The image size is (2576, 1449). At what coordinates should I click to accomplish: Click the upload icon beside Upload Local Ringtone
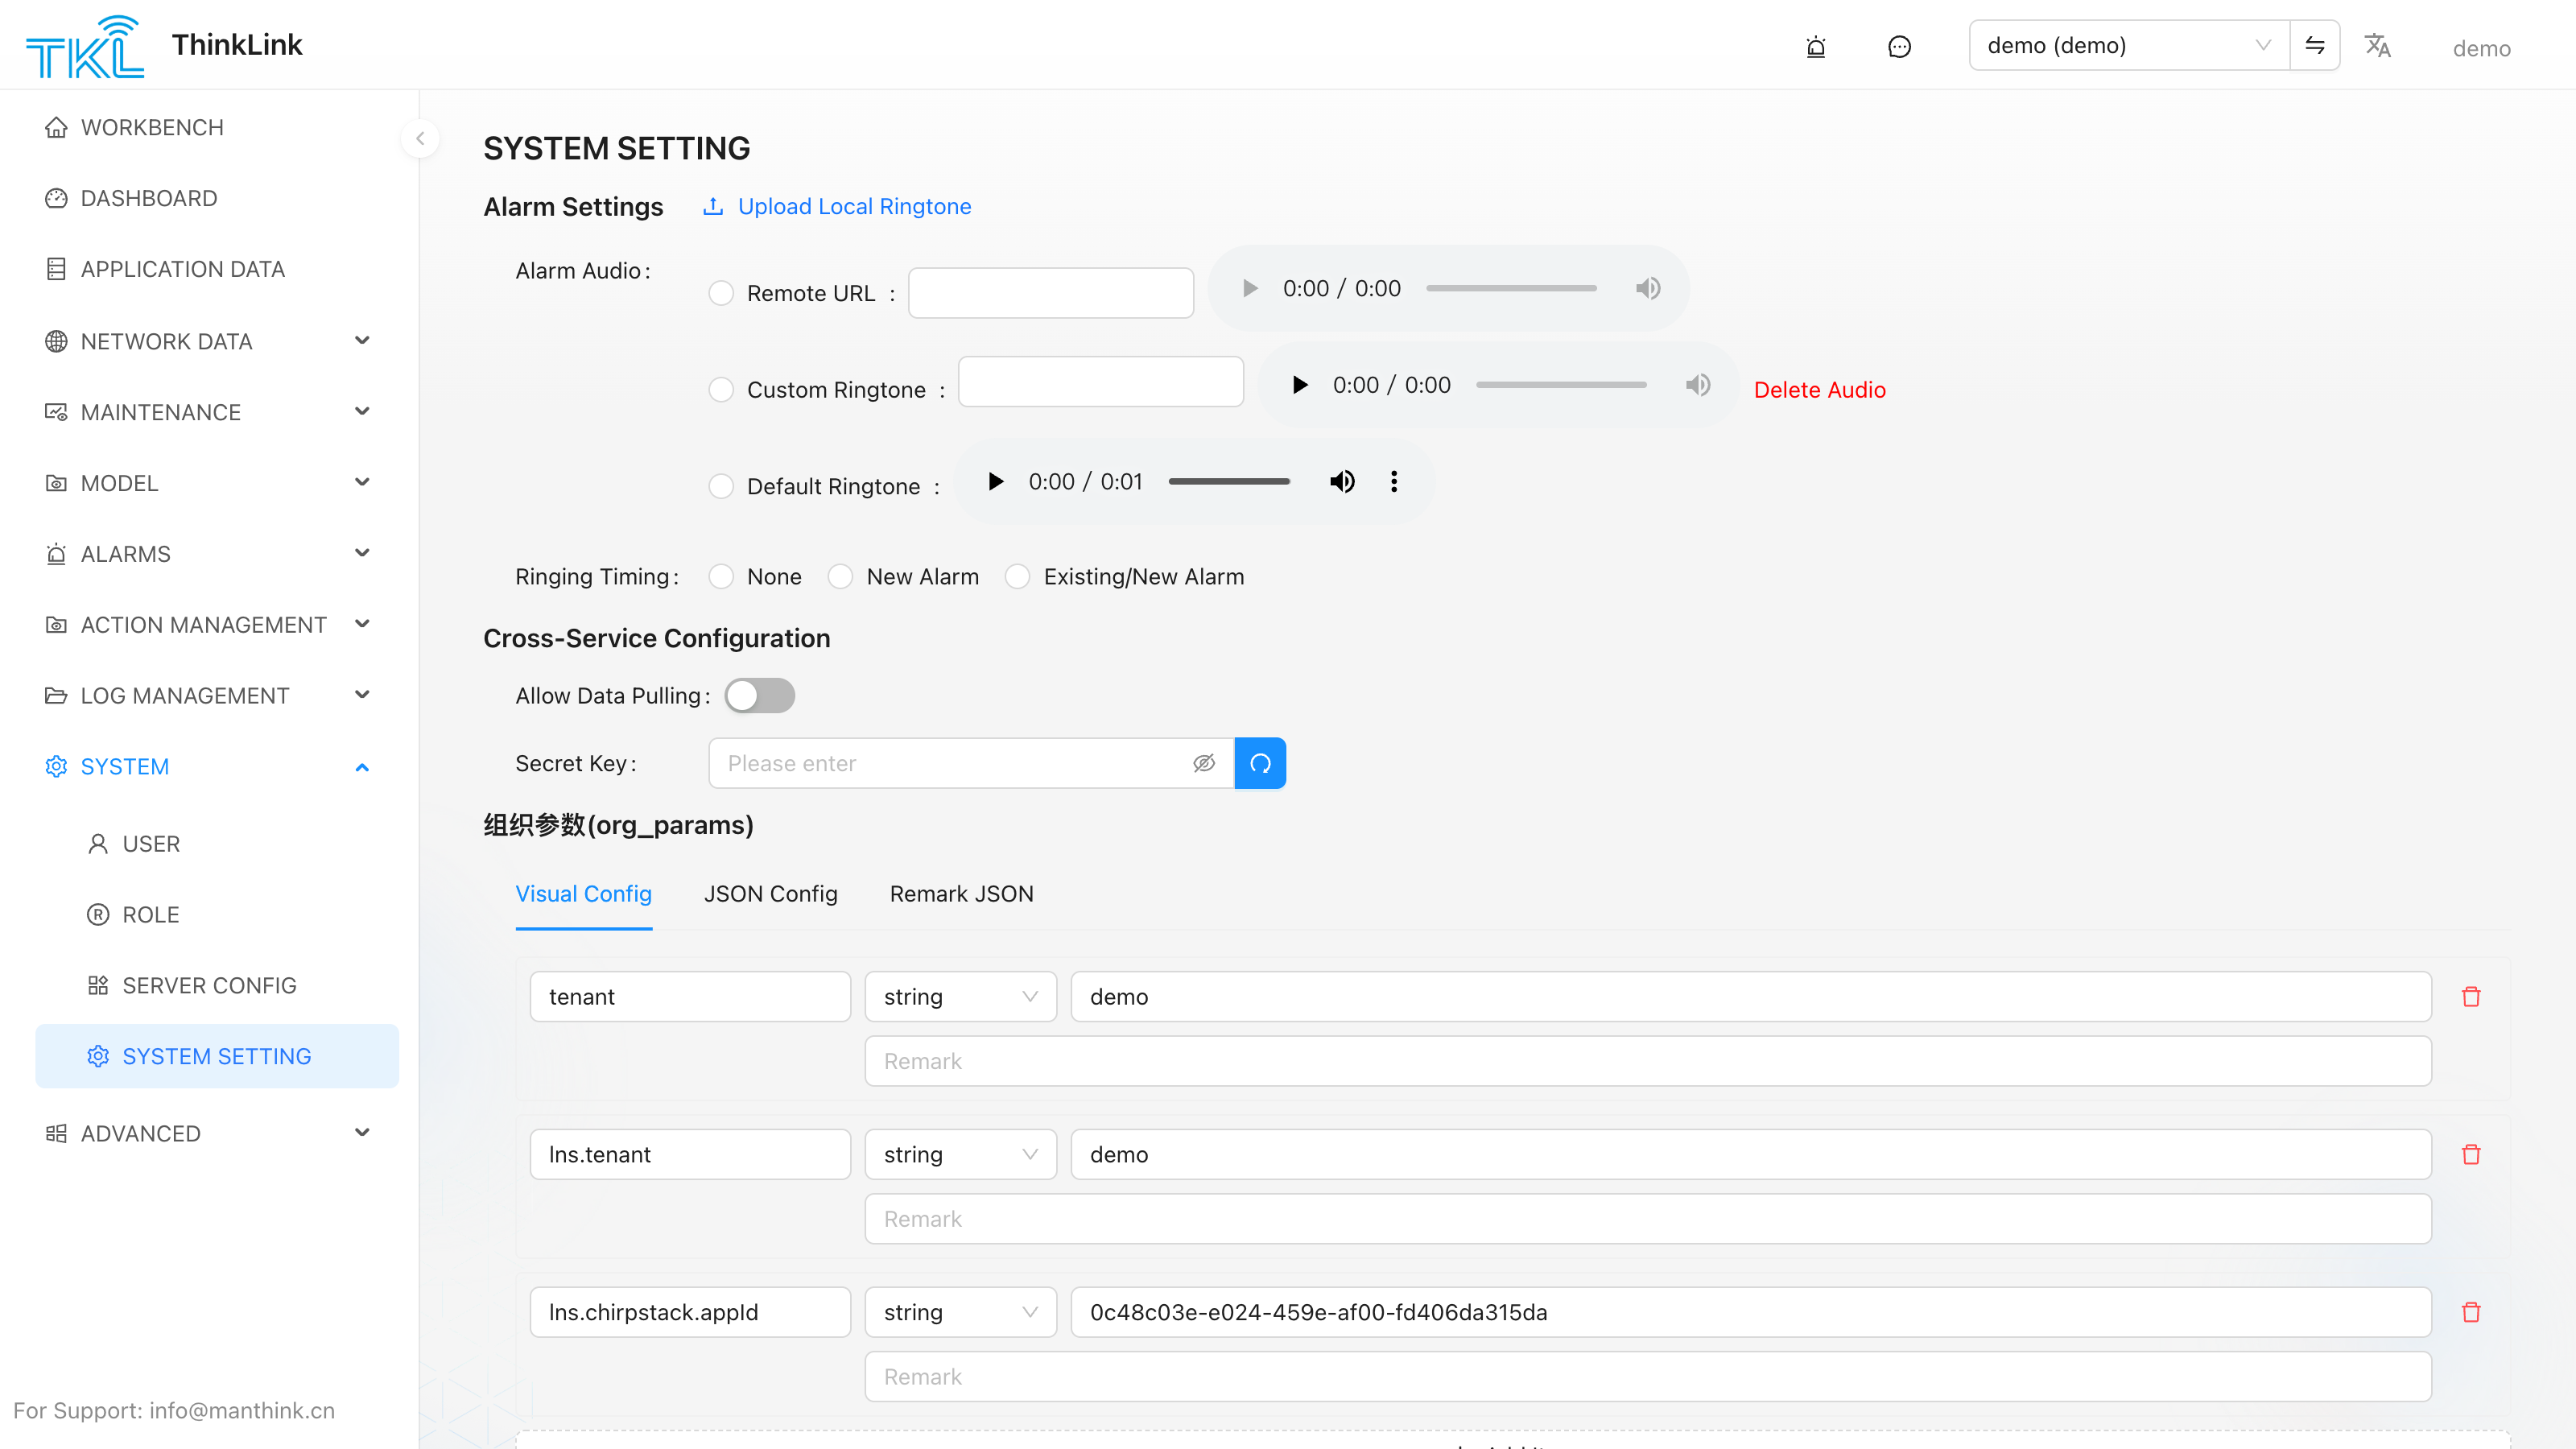[x=713, y=206]
